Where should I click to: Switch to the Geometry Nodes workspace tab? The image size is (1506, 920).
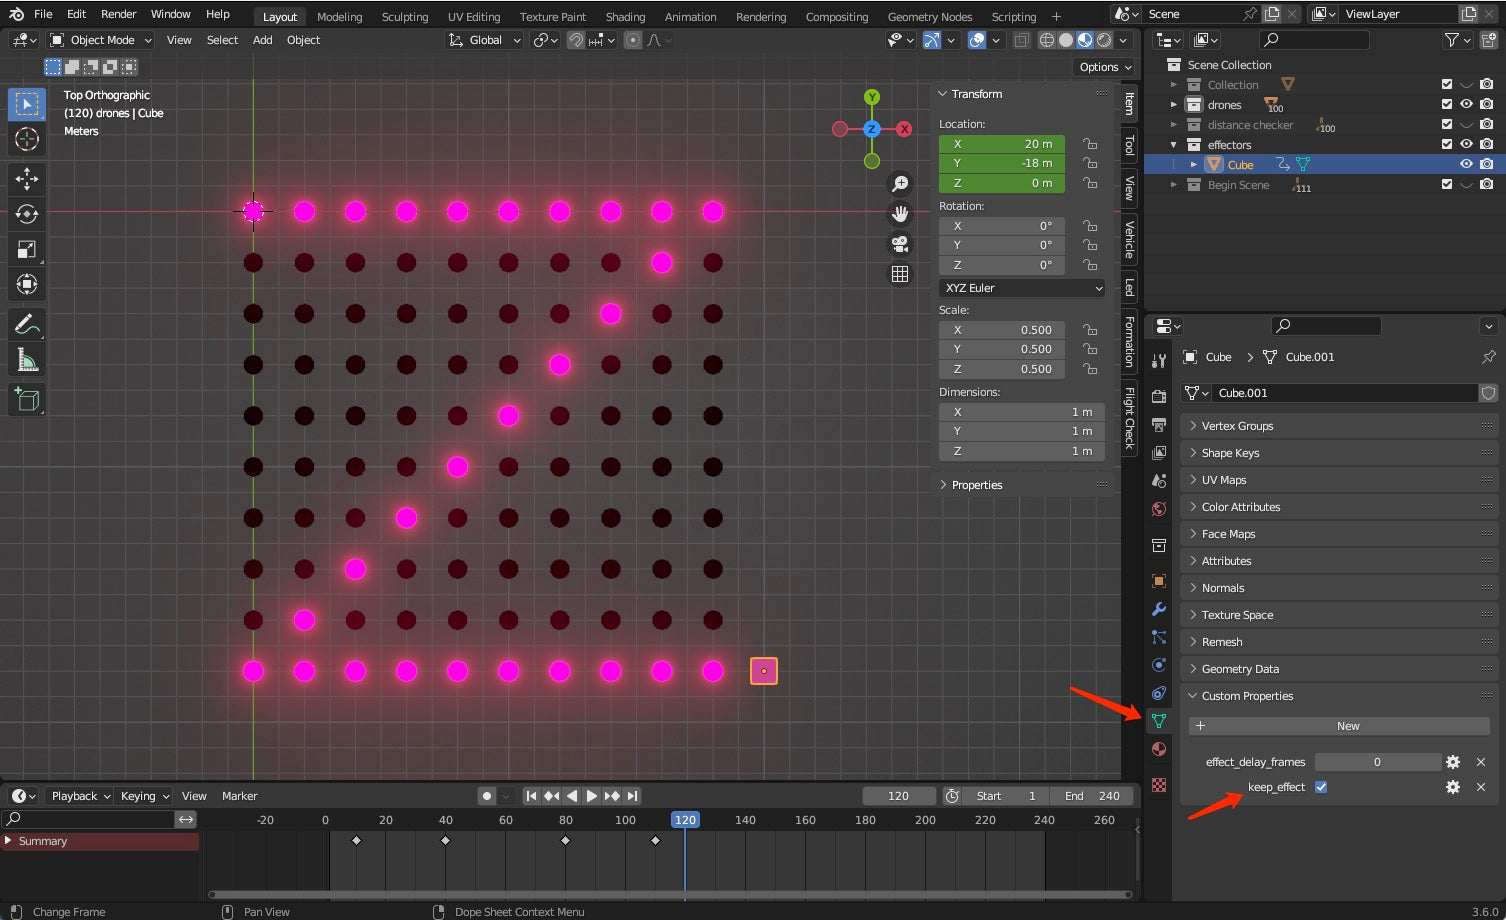pos(929,17)
